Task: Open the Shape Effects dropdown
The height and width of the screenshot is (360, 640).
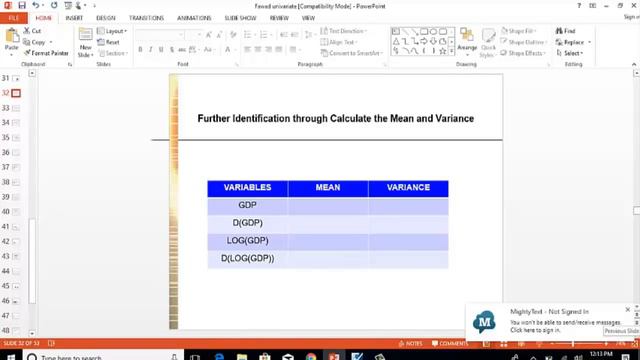Action: (x=523, y=53)
